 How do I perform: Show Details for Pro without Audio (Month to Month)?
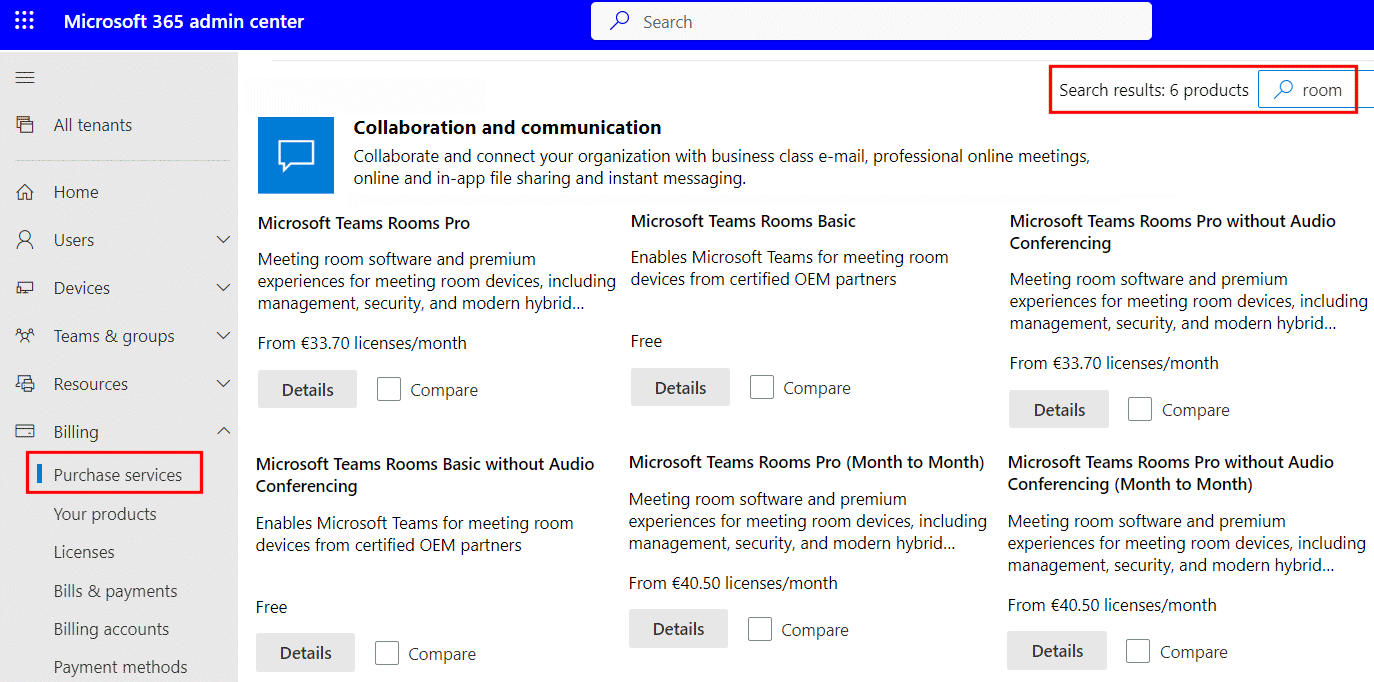pyautogui.click(x=1057, y=651)
